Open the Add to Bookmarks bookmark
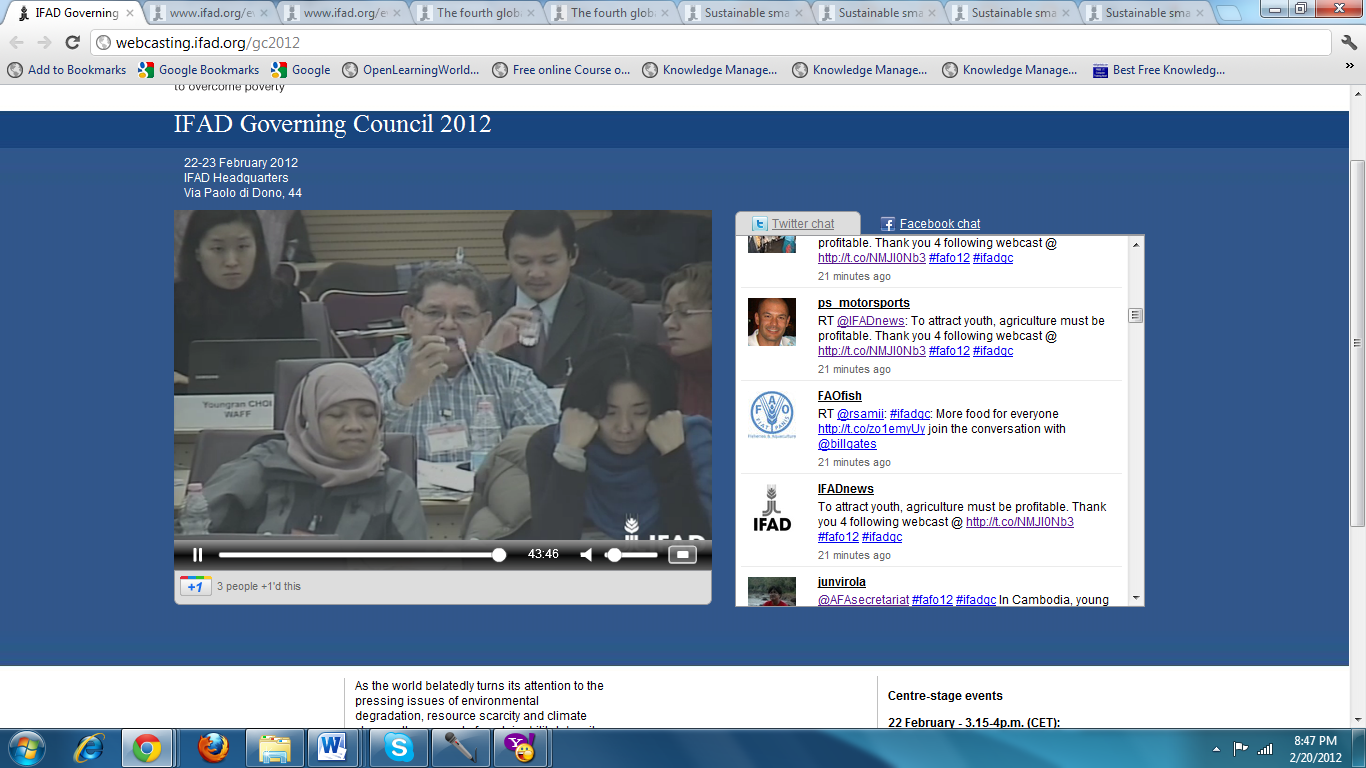Image resolution: width=1366 pixels, height=768 pixels. pos(67,70)
